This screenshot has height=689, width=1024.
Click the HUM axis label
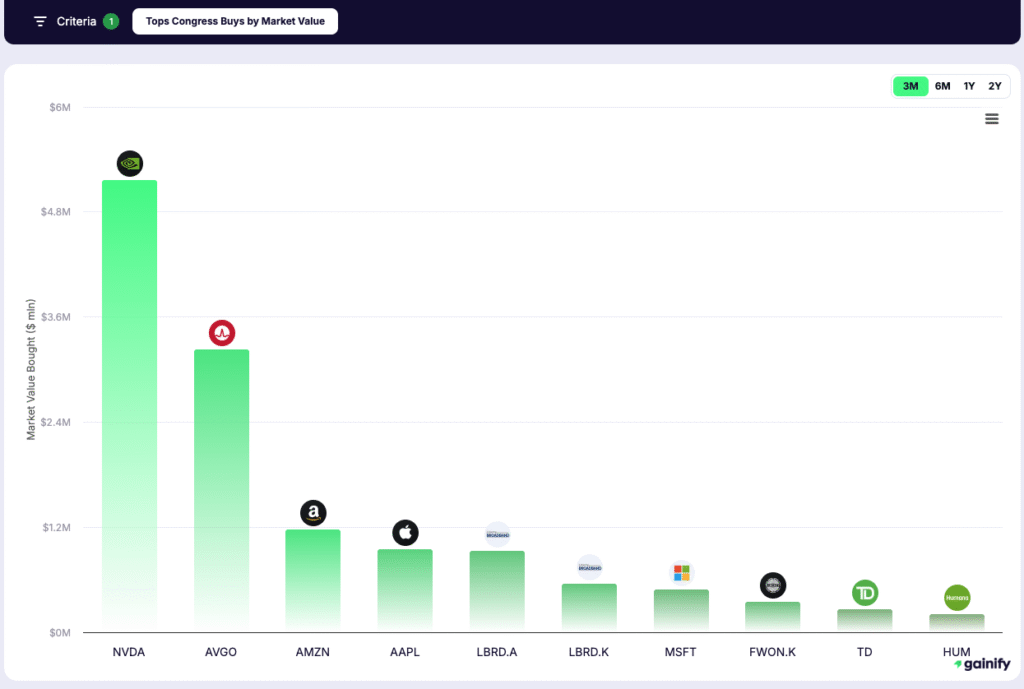(x=957, y=652)
